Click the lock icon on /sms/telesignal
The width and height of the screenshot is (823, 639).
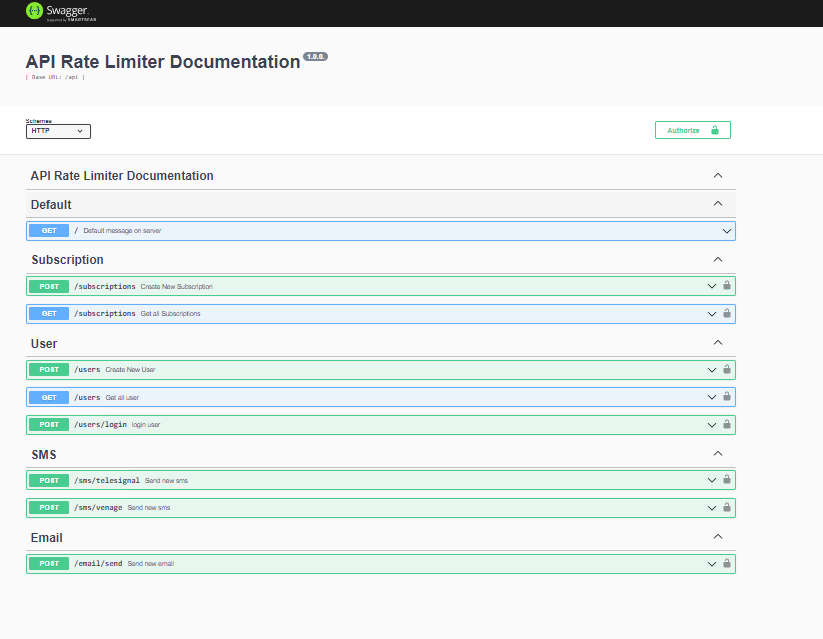727,480
